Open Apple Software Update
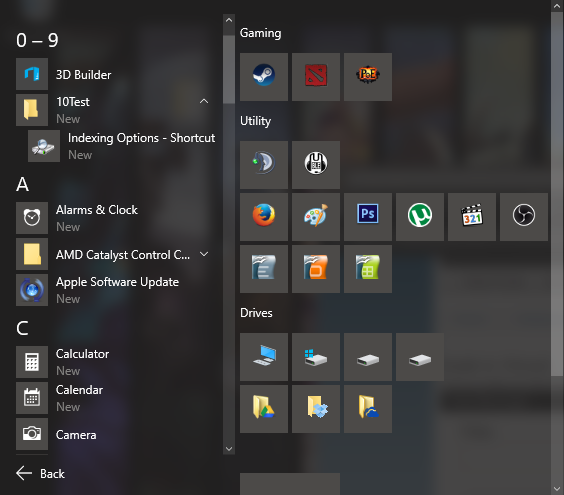Image resolution: width=564 pixels, height=495 pixels. tap(115, 290)
